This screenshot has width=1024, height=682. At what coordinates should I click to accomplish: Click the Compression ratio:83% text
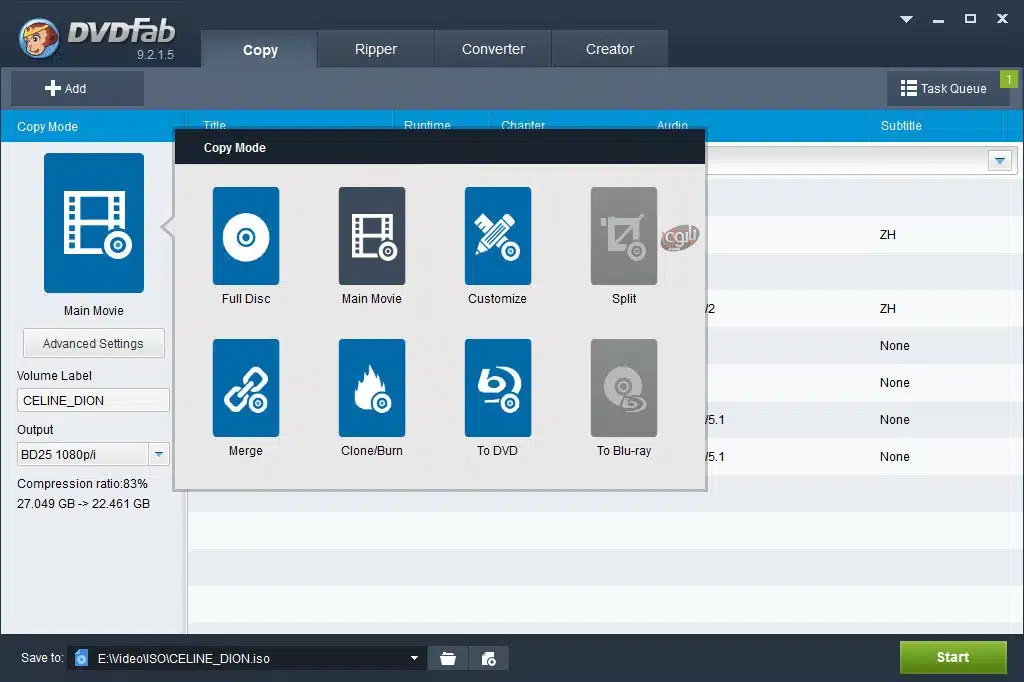[x=82, y=483]
